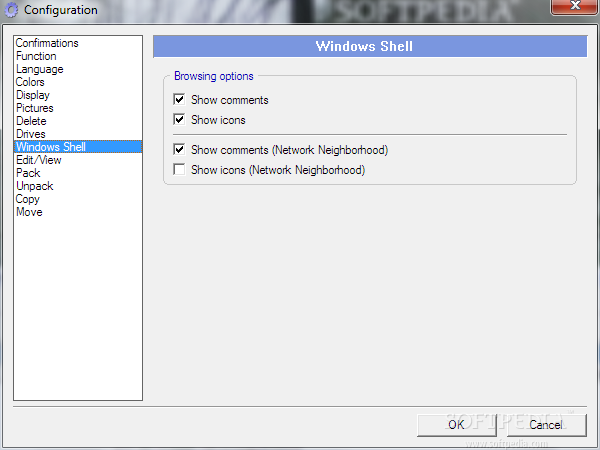Choose the Delete category
This screenshot has width=600, height=450.
pos(78,121)
